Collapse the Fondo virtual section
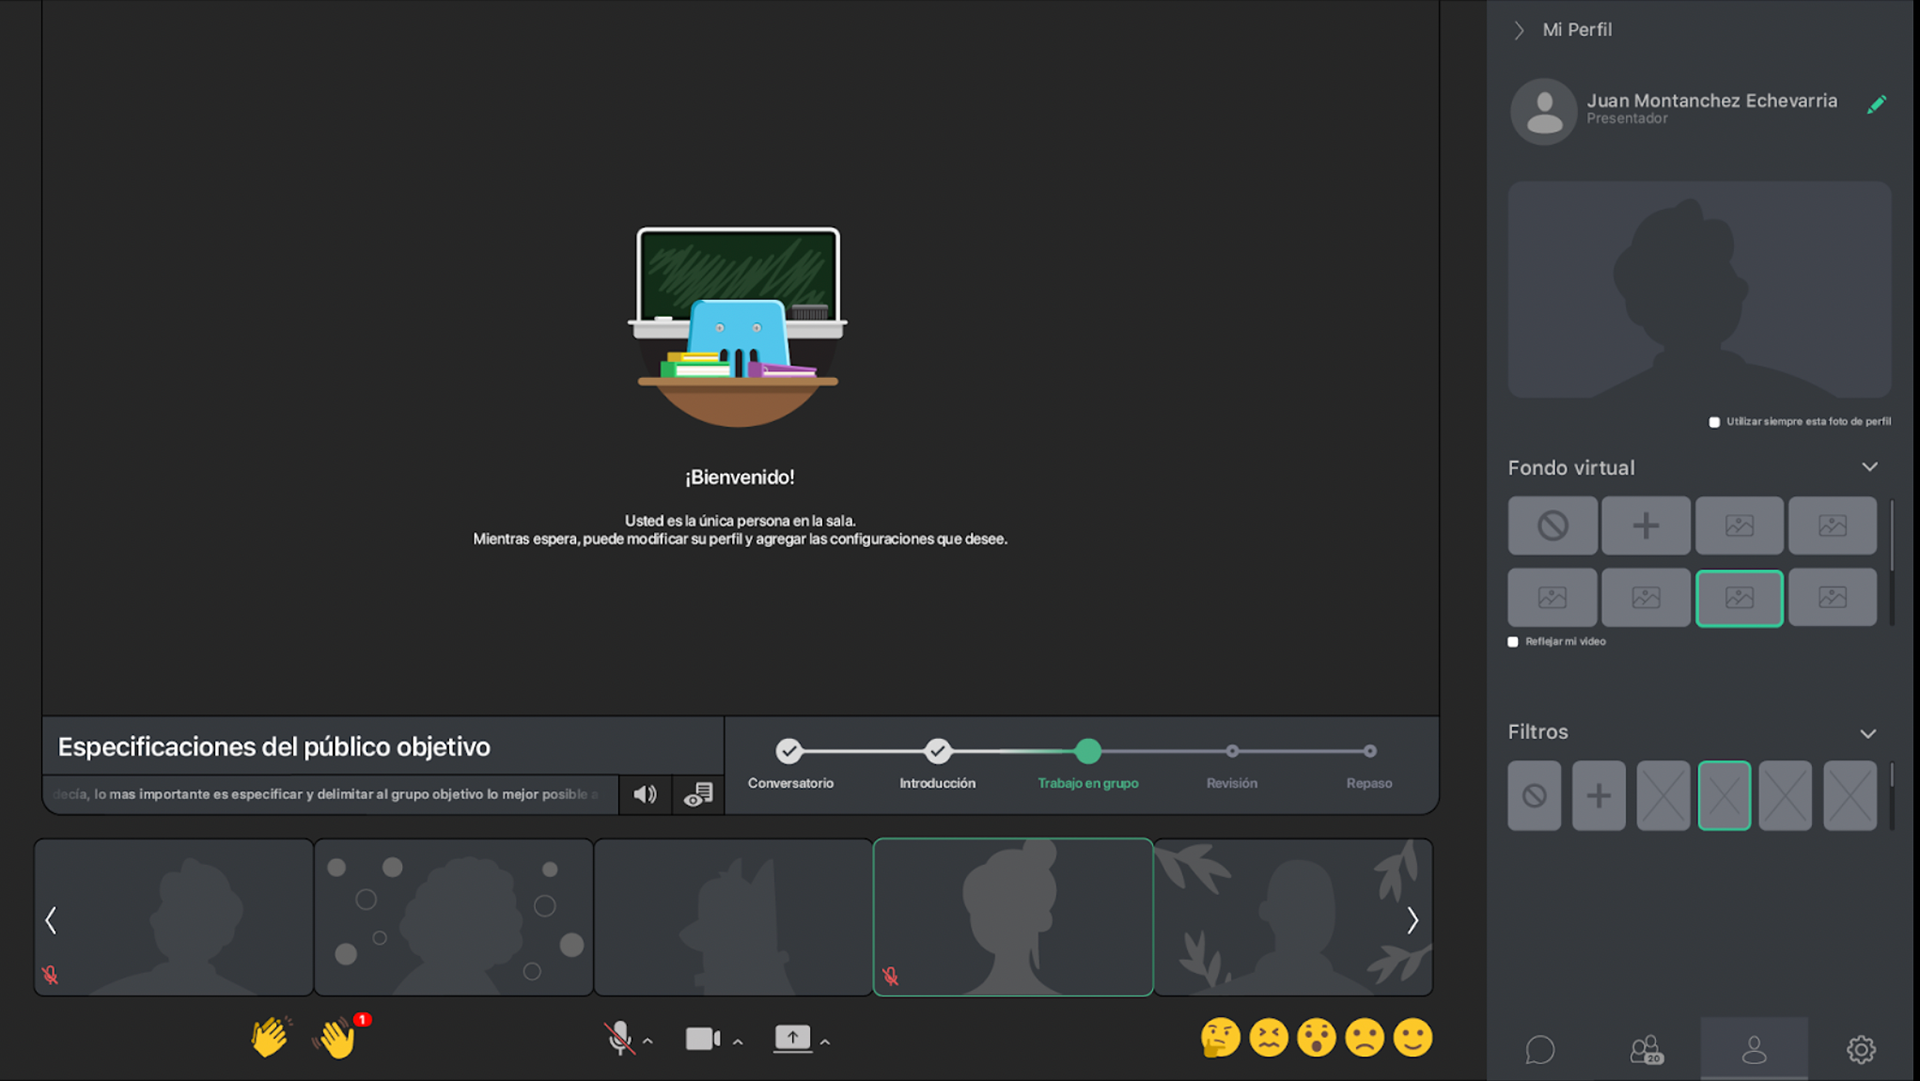The width and height of the screenshot is (1920, 1081). tap(1869, 467)
